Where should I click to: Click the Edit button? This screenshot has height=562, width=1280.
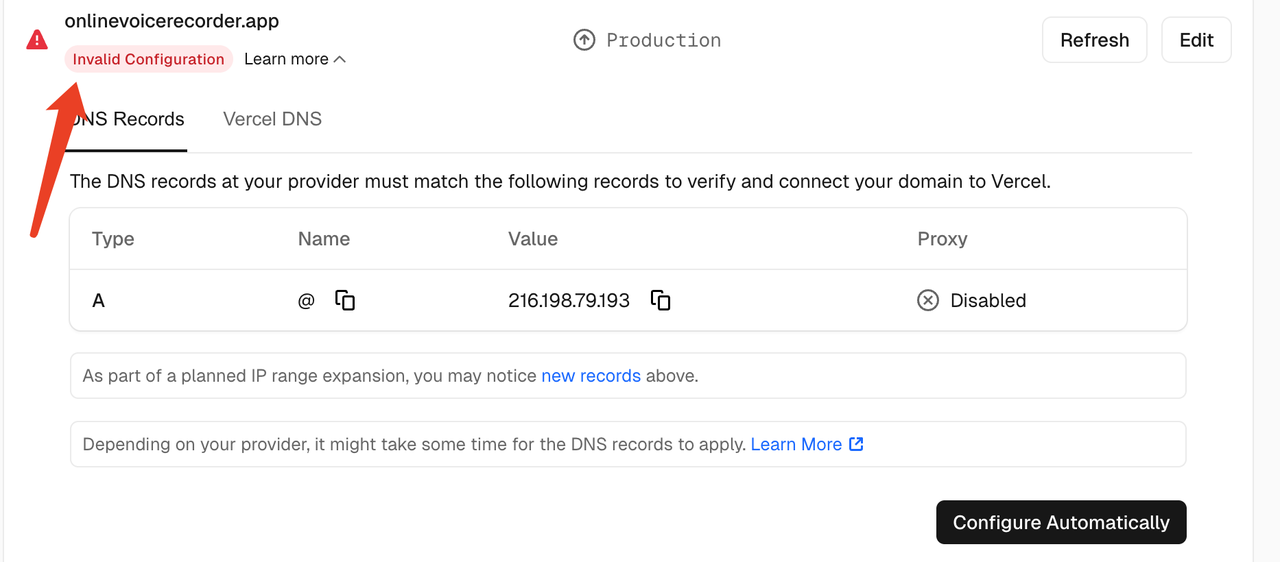click(x=1196, y=40)
